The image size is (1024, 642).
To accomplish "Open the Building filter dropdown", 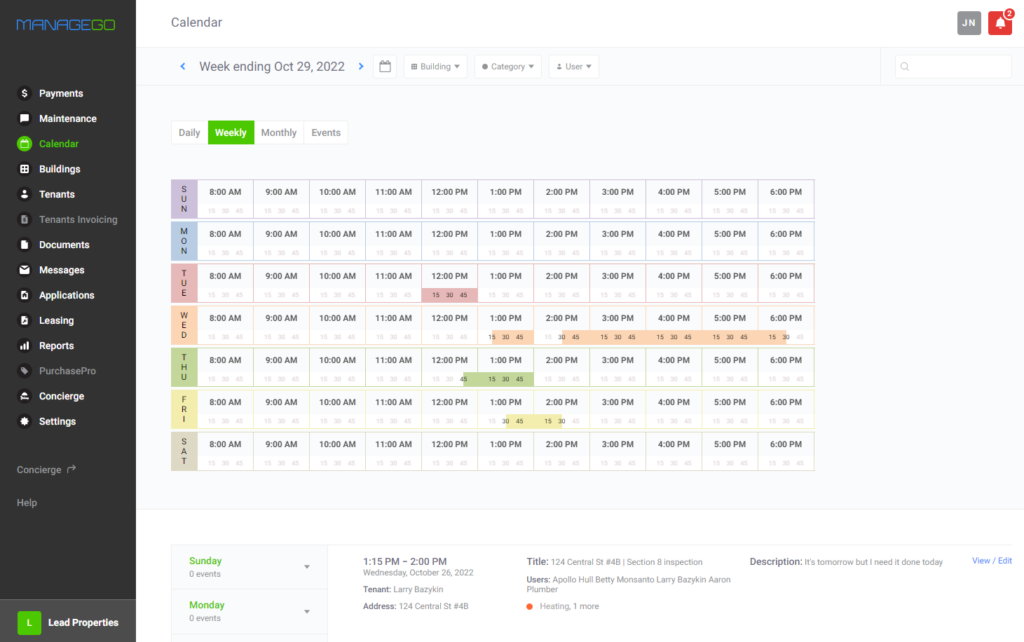I will tap(435, 66).
